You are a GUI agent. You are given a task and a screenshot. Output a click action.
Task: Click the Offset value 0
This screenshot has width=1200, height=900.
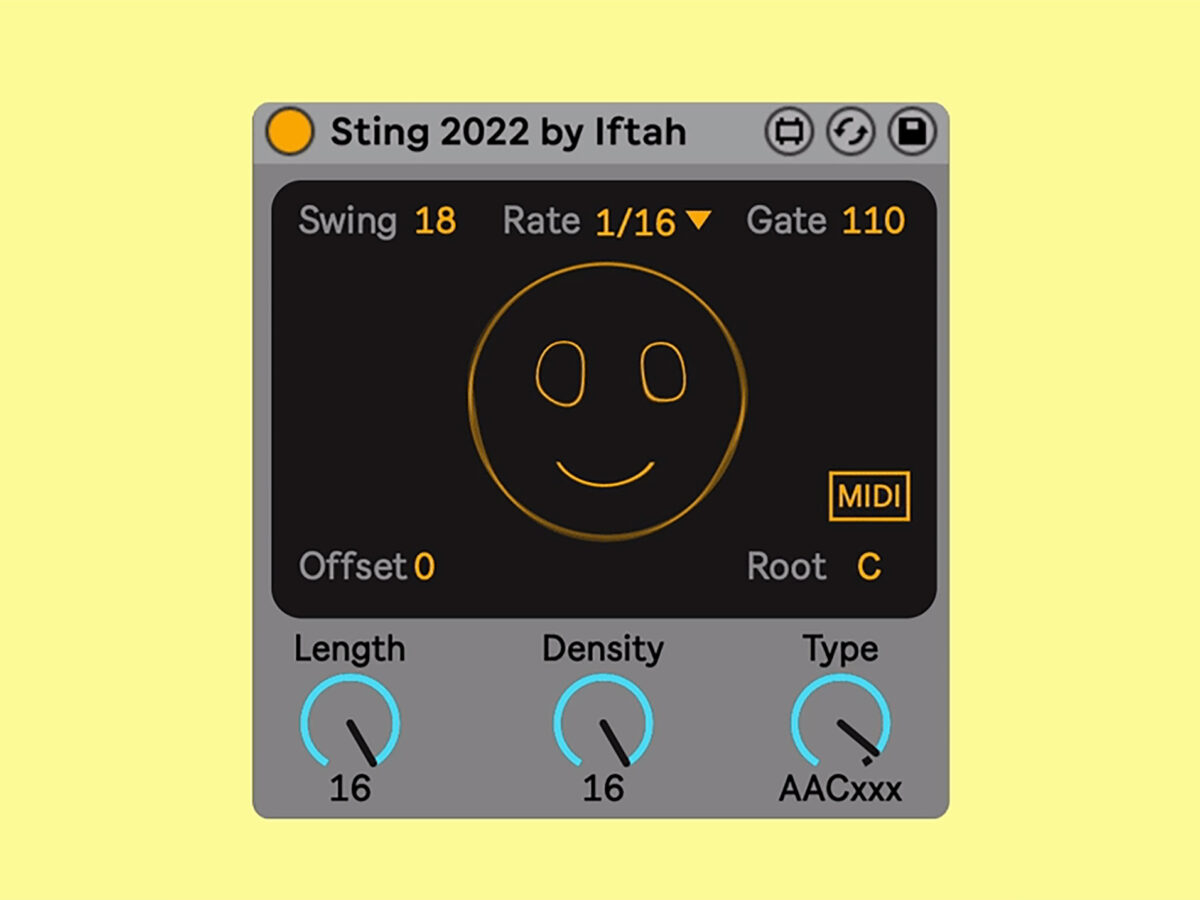(424, 567)
